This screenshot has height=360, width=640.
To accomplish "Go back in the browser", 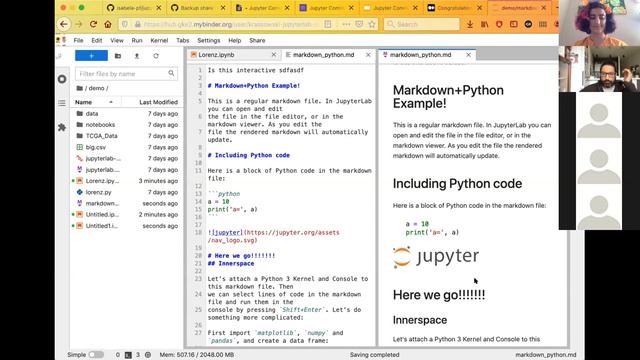I will point(64,24).
